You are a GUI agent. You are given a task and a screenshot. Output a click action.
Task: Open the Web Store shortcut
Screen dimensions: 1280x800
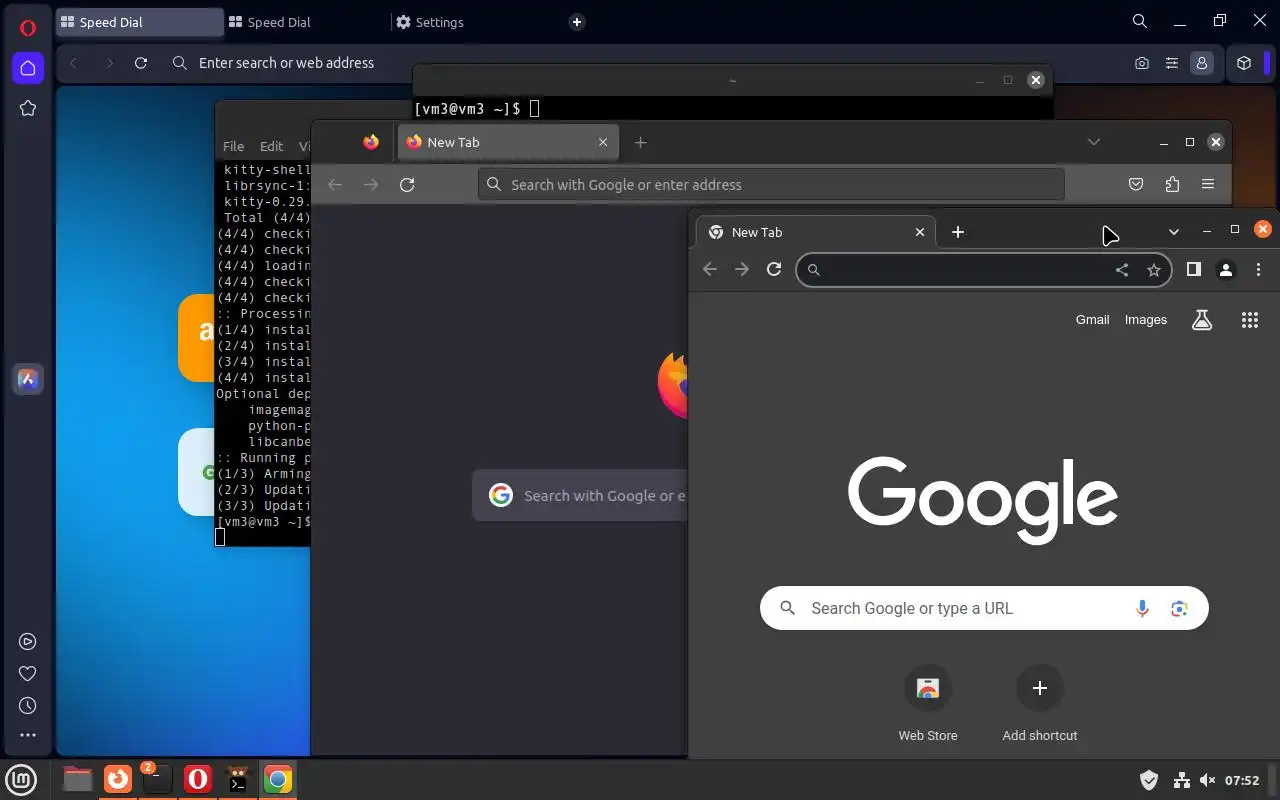tap(928, 706)
